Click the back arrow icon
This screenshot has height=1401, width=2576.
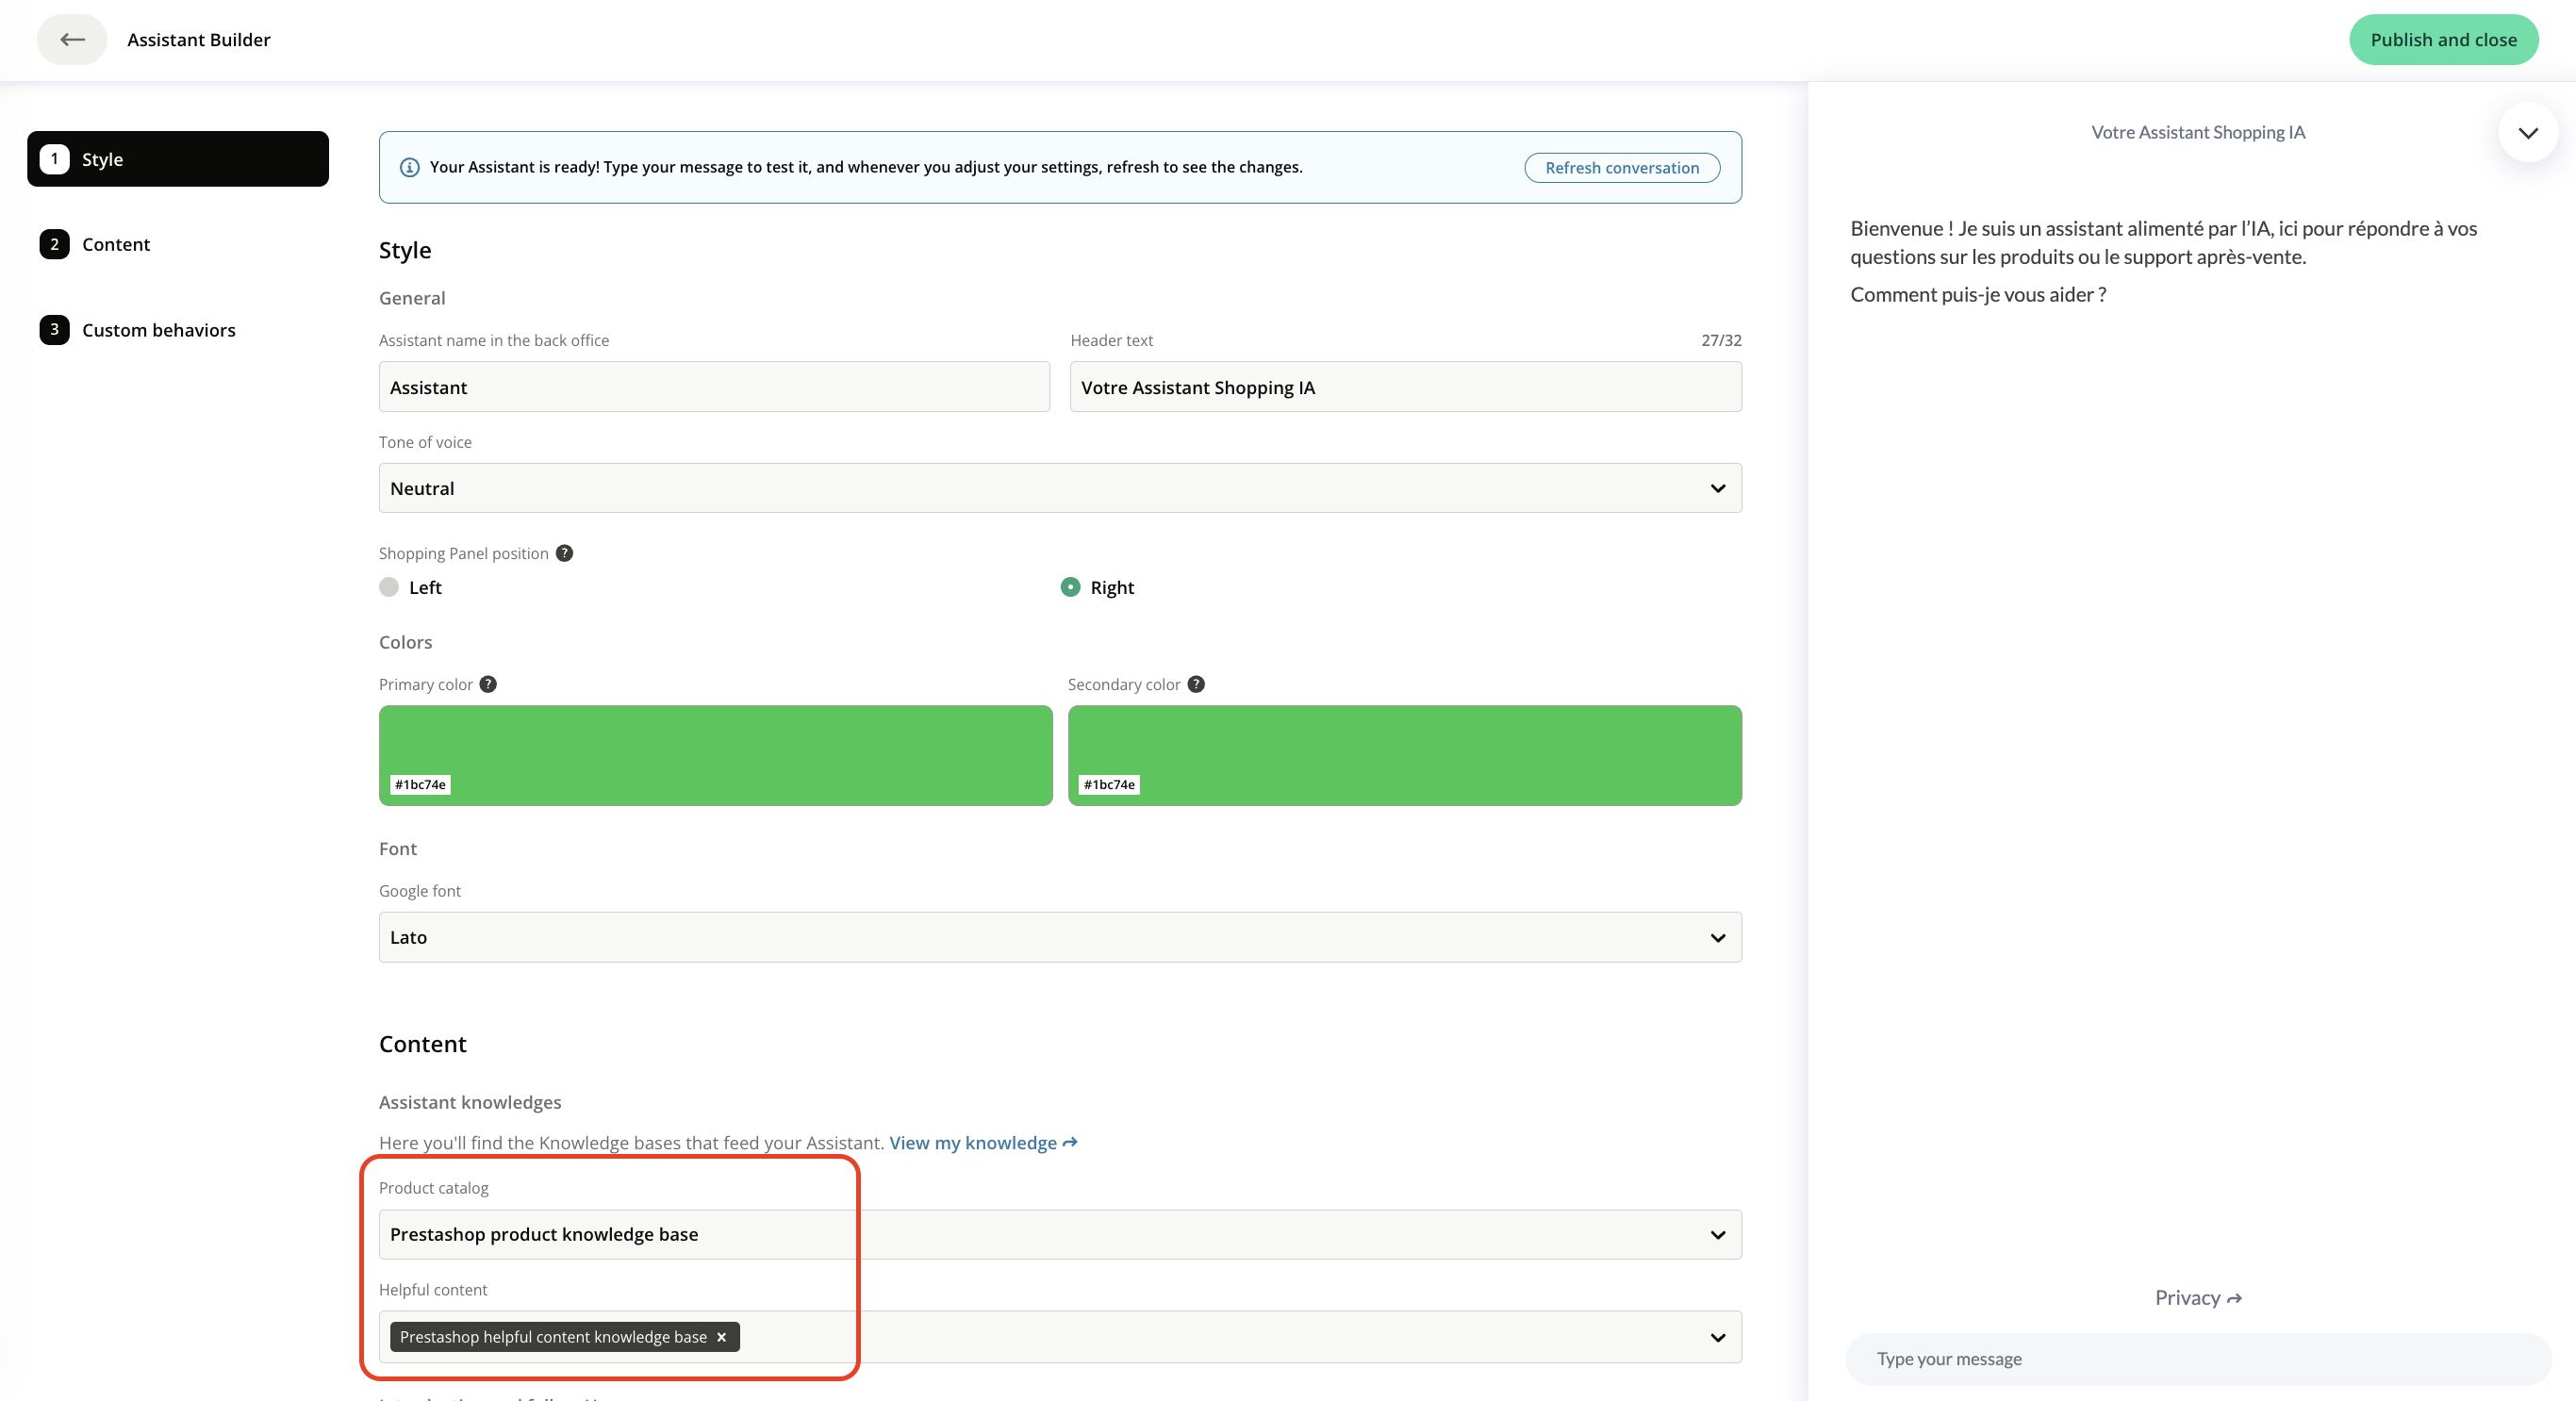coord(72,40)
